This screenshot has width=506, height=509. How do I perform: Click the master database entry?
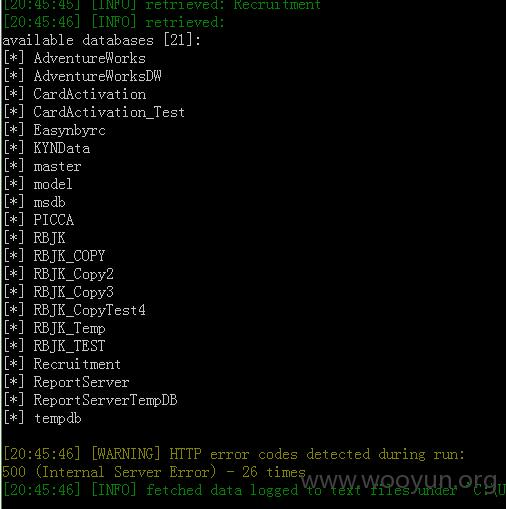point(57,166)
